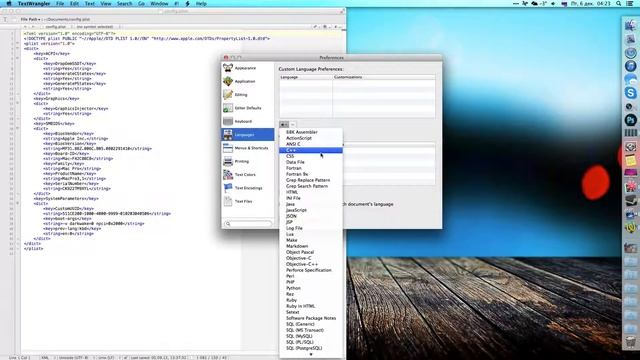Image resolution: width=640 pixels, height=360 pixels.
Task: Open the Go menu
Action: (141, 4)
